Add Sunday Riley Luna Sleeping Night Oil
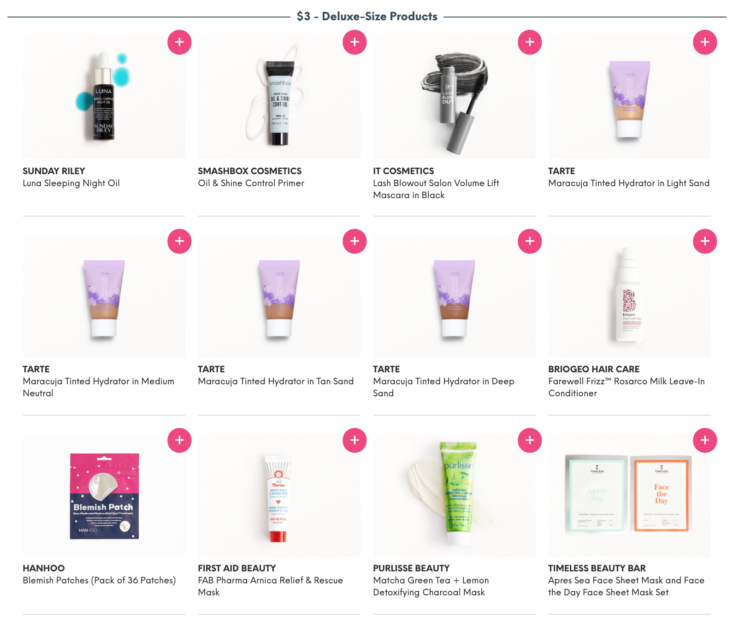The height and width of the screenshot is (623, 733). click(x=180, y=43)
